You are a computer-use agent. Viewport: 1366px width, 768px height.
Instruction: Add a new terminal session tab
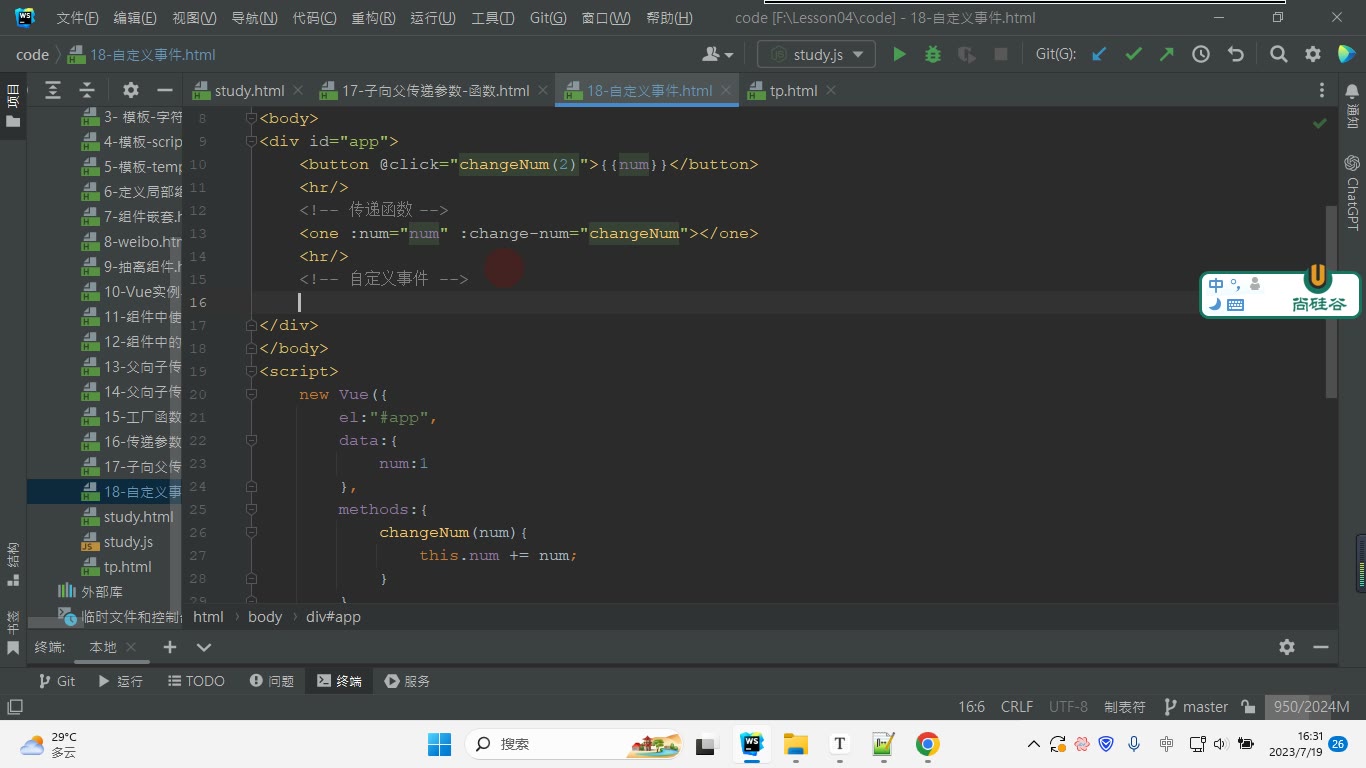(170, 647)
